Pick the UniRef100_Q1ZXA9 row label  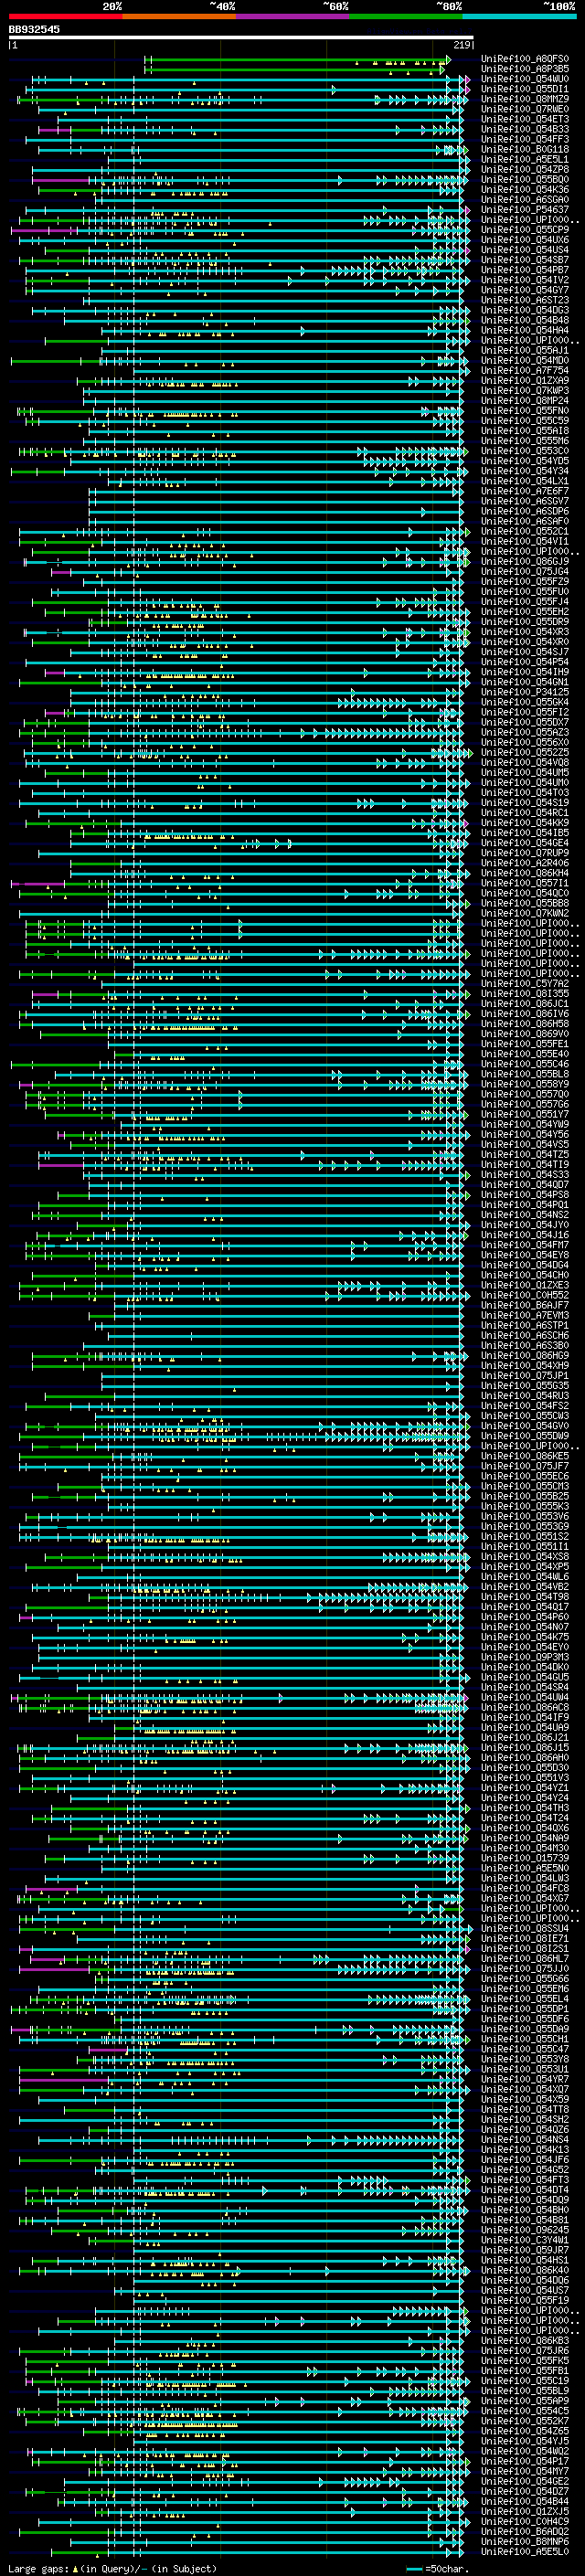click(524, 381)
